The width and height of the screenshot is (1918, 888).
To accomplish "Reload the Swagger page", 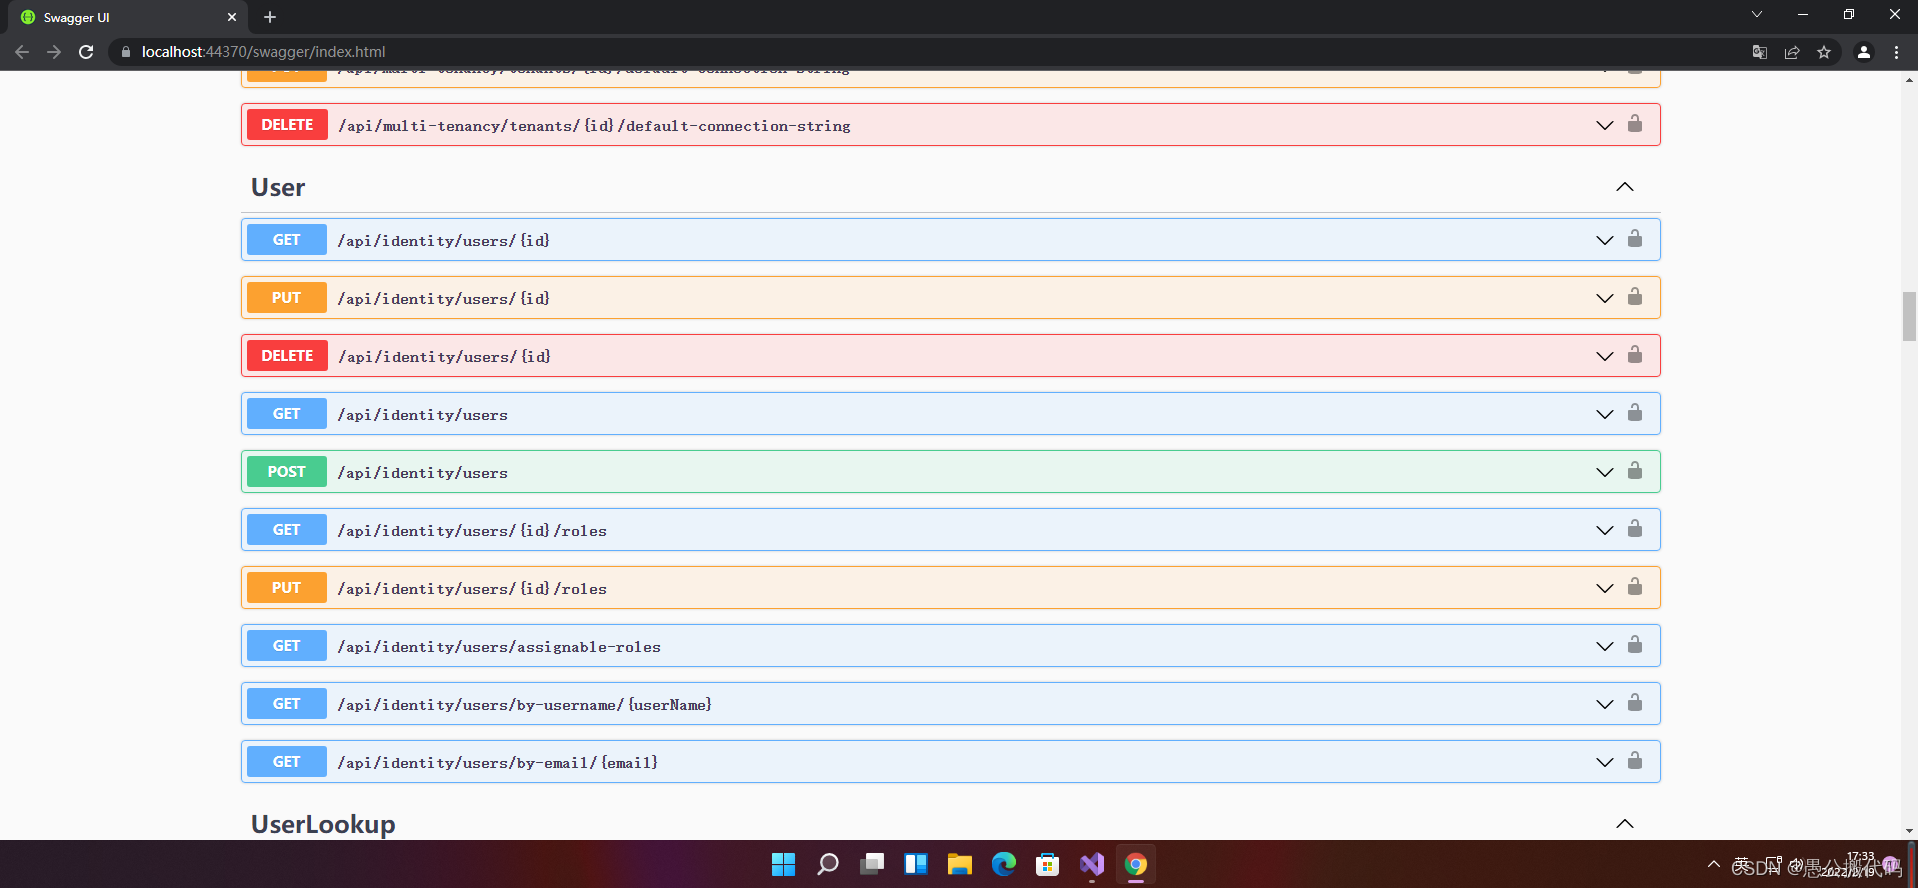I will coord(86,52).
